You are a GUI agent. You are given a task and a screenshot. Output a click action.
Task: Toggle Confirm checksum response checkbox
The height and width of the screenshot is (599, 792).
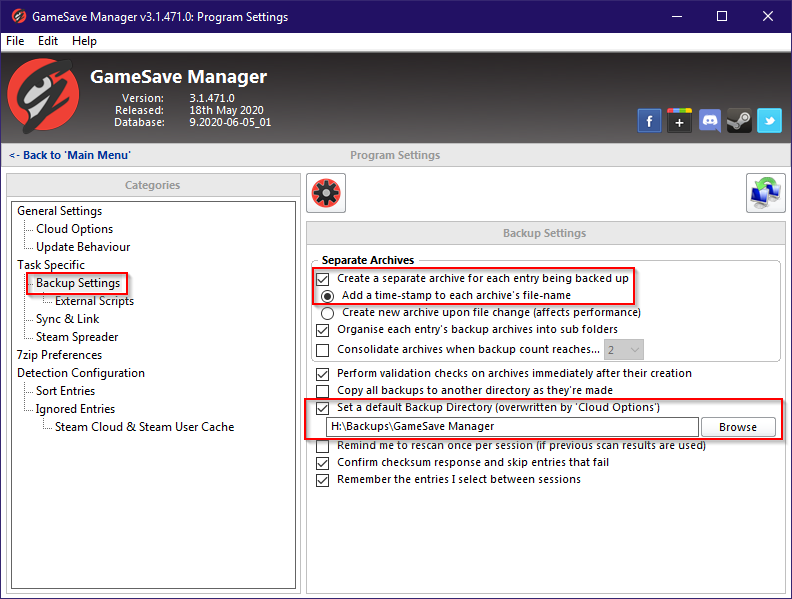pyautogui.click(x=323, y=463)
